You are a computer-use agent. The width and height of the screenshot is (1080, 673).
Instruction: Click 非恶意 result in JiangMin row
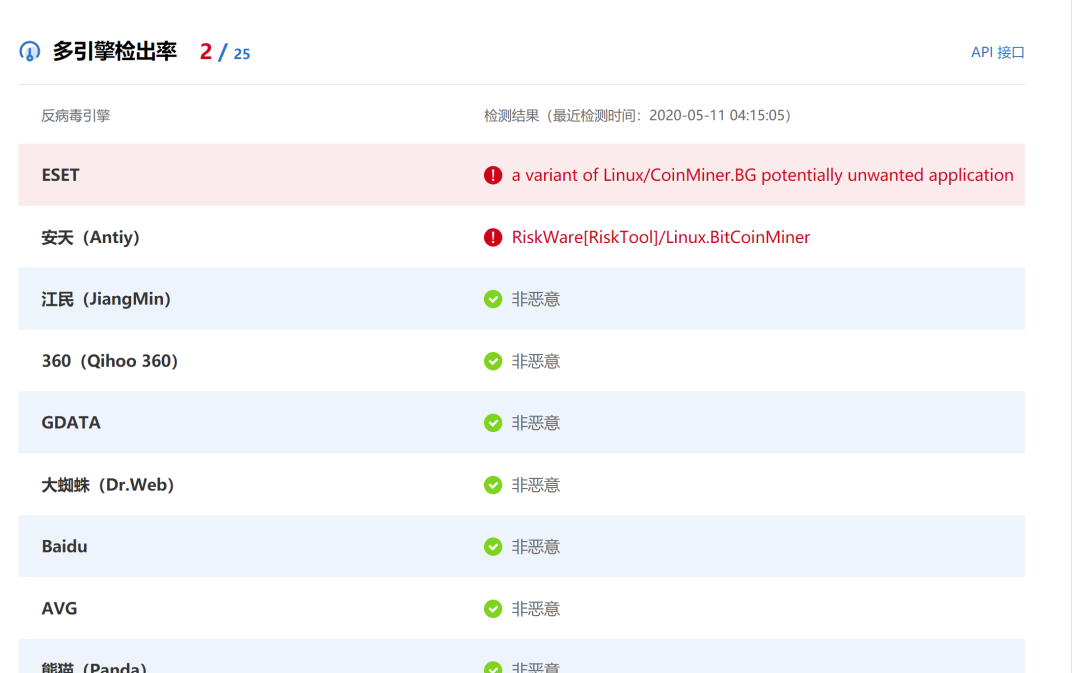click(536, 299)
